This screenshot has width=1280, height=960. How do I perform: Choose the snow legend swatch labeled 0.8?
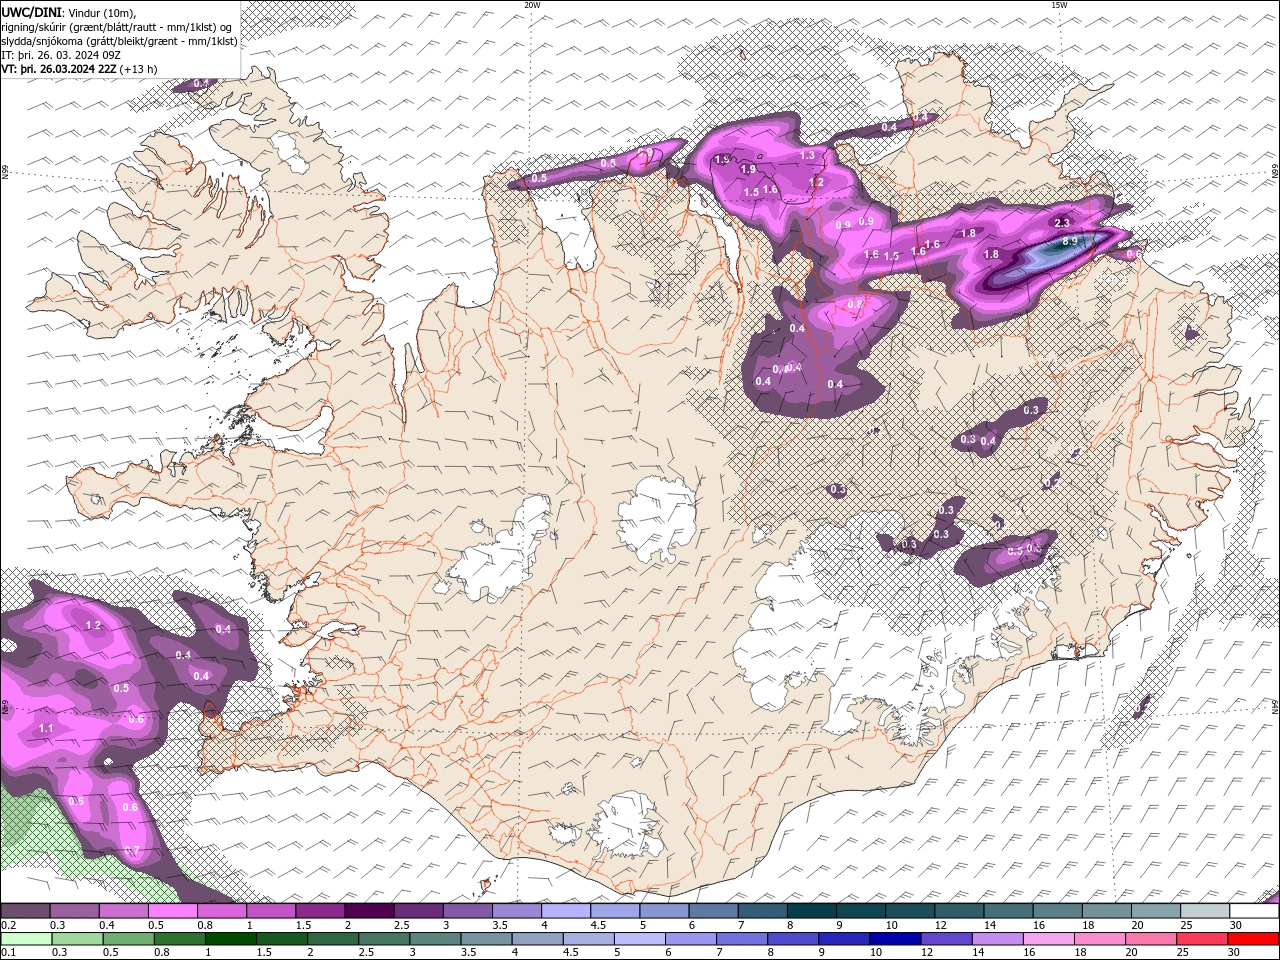click(x=222, y=911)
